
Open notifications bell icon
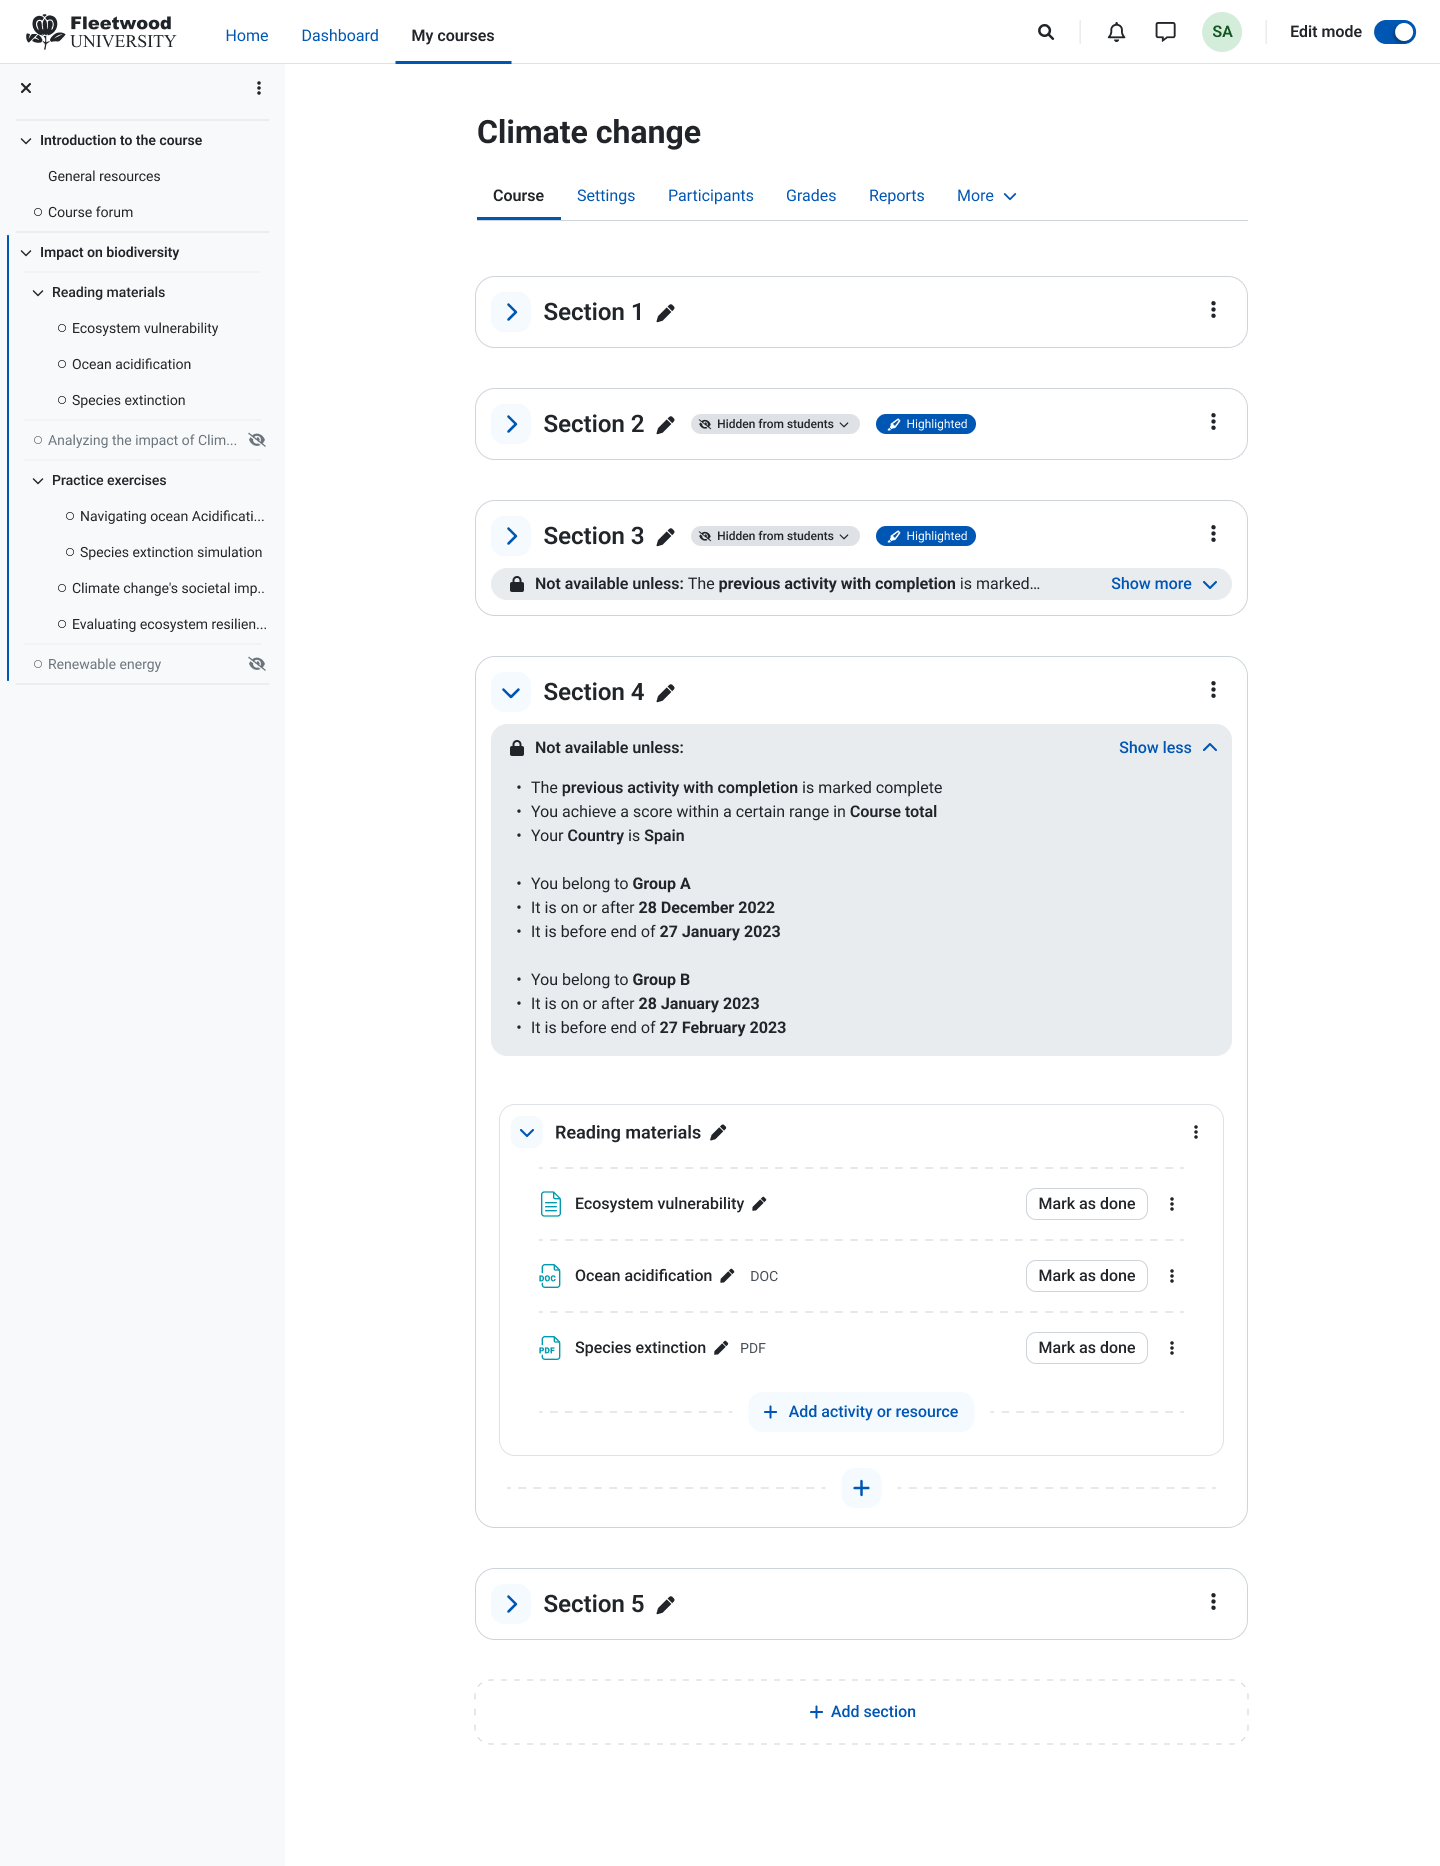click(x=1116, y=32)
